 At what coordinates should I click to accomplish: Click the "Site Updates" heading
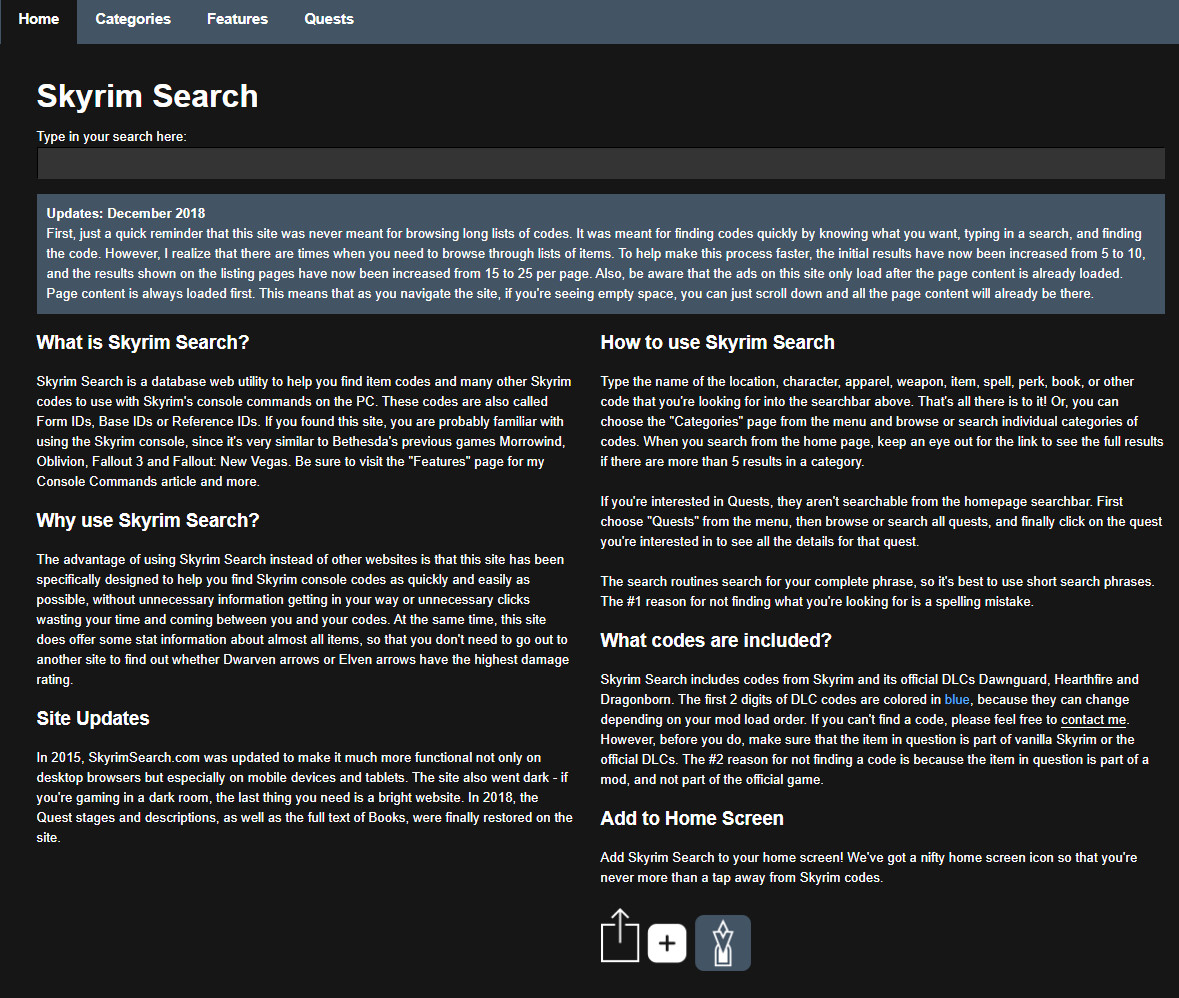(x=93, y=719)
